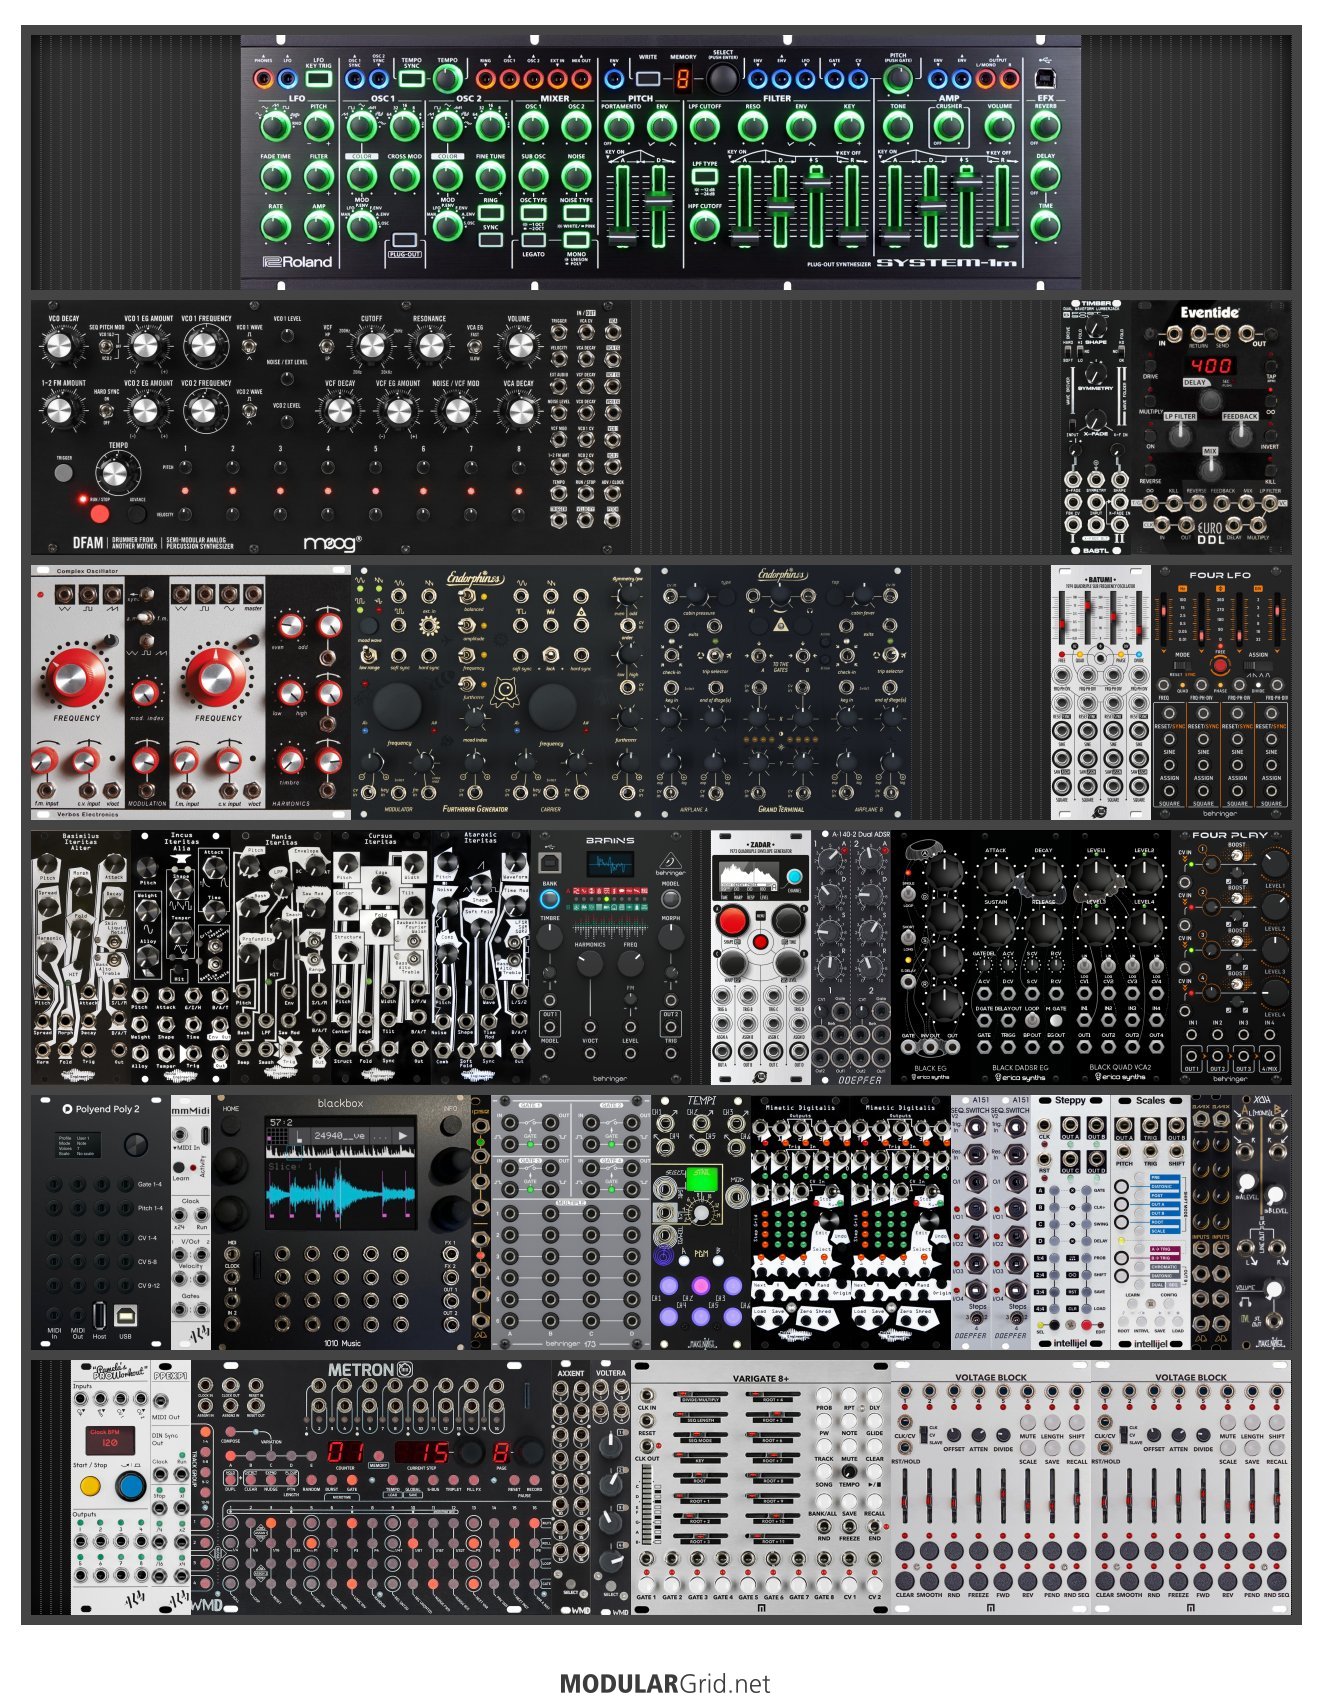
Task: Flip the VCO 1 WAVE switch on DFAM
Action: [x=247, y=347]
